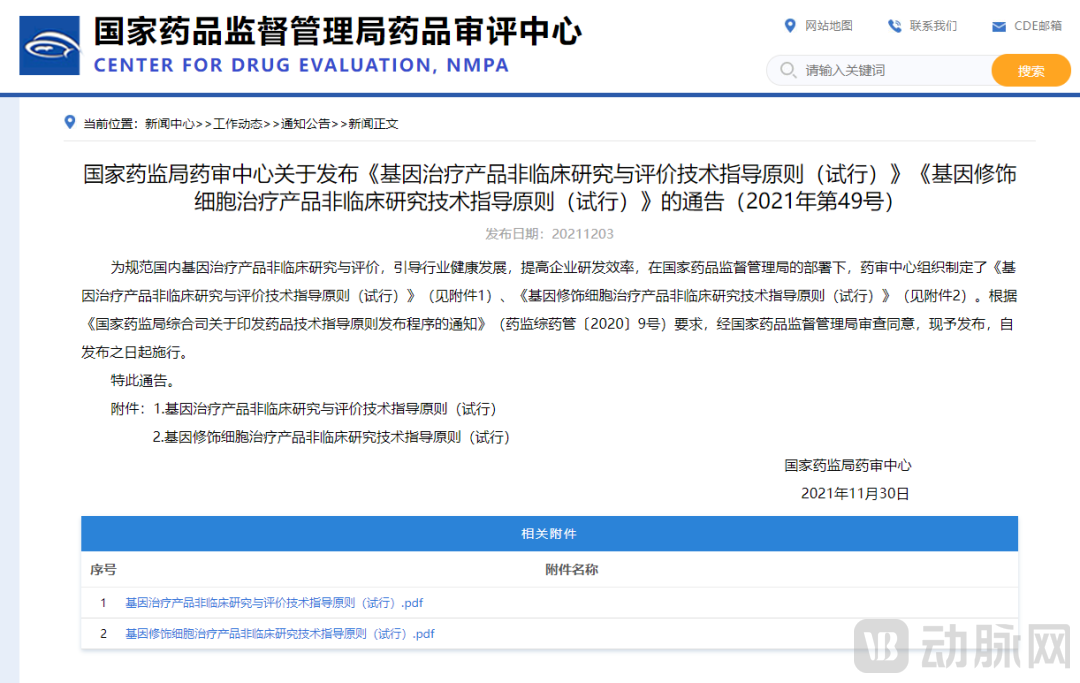Click the location pin icon beside 网站地图
Screen dimensions: 1080x683
(x=791, y=26)
